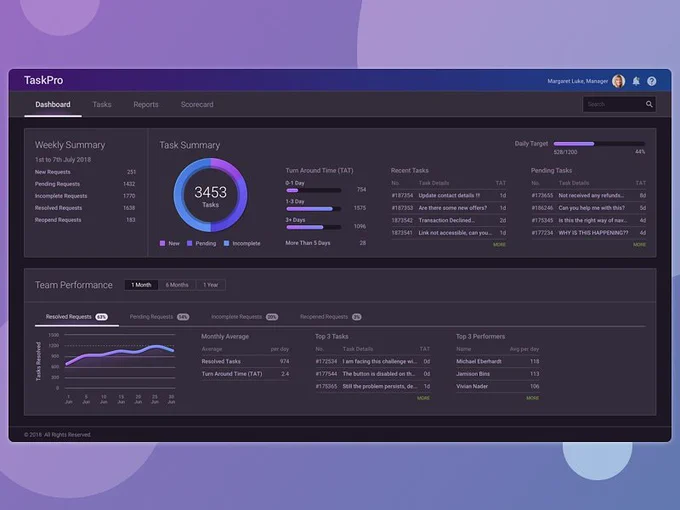Click the TaskPro logo

(x=43, y=80)
